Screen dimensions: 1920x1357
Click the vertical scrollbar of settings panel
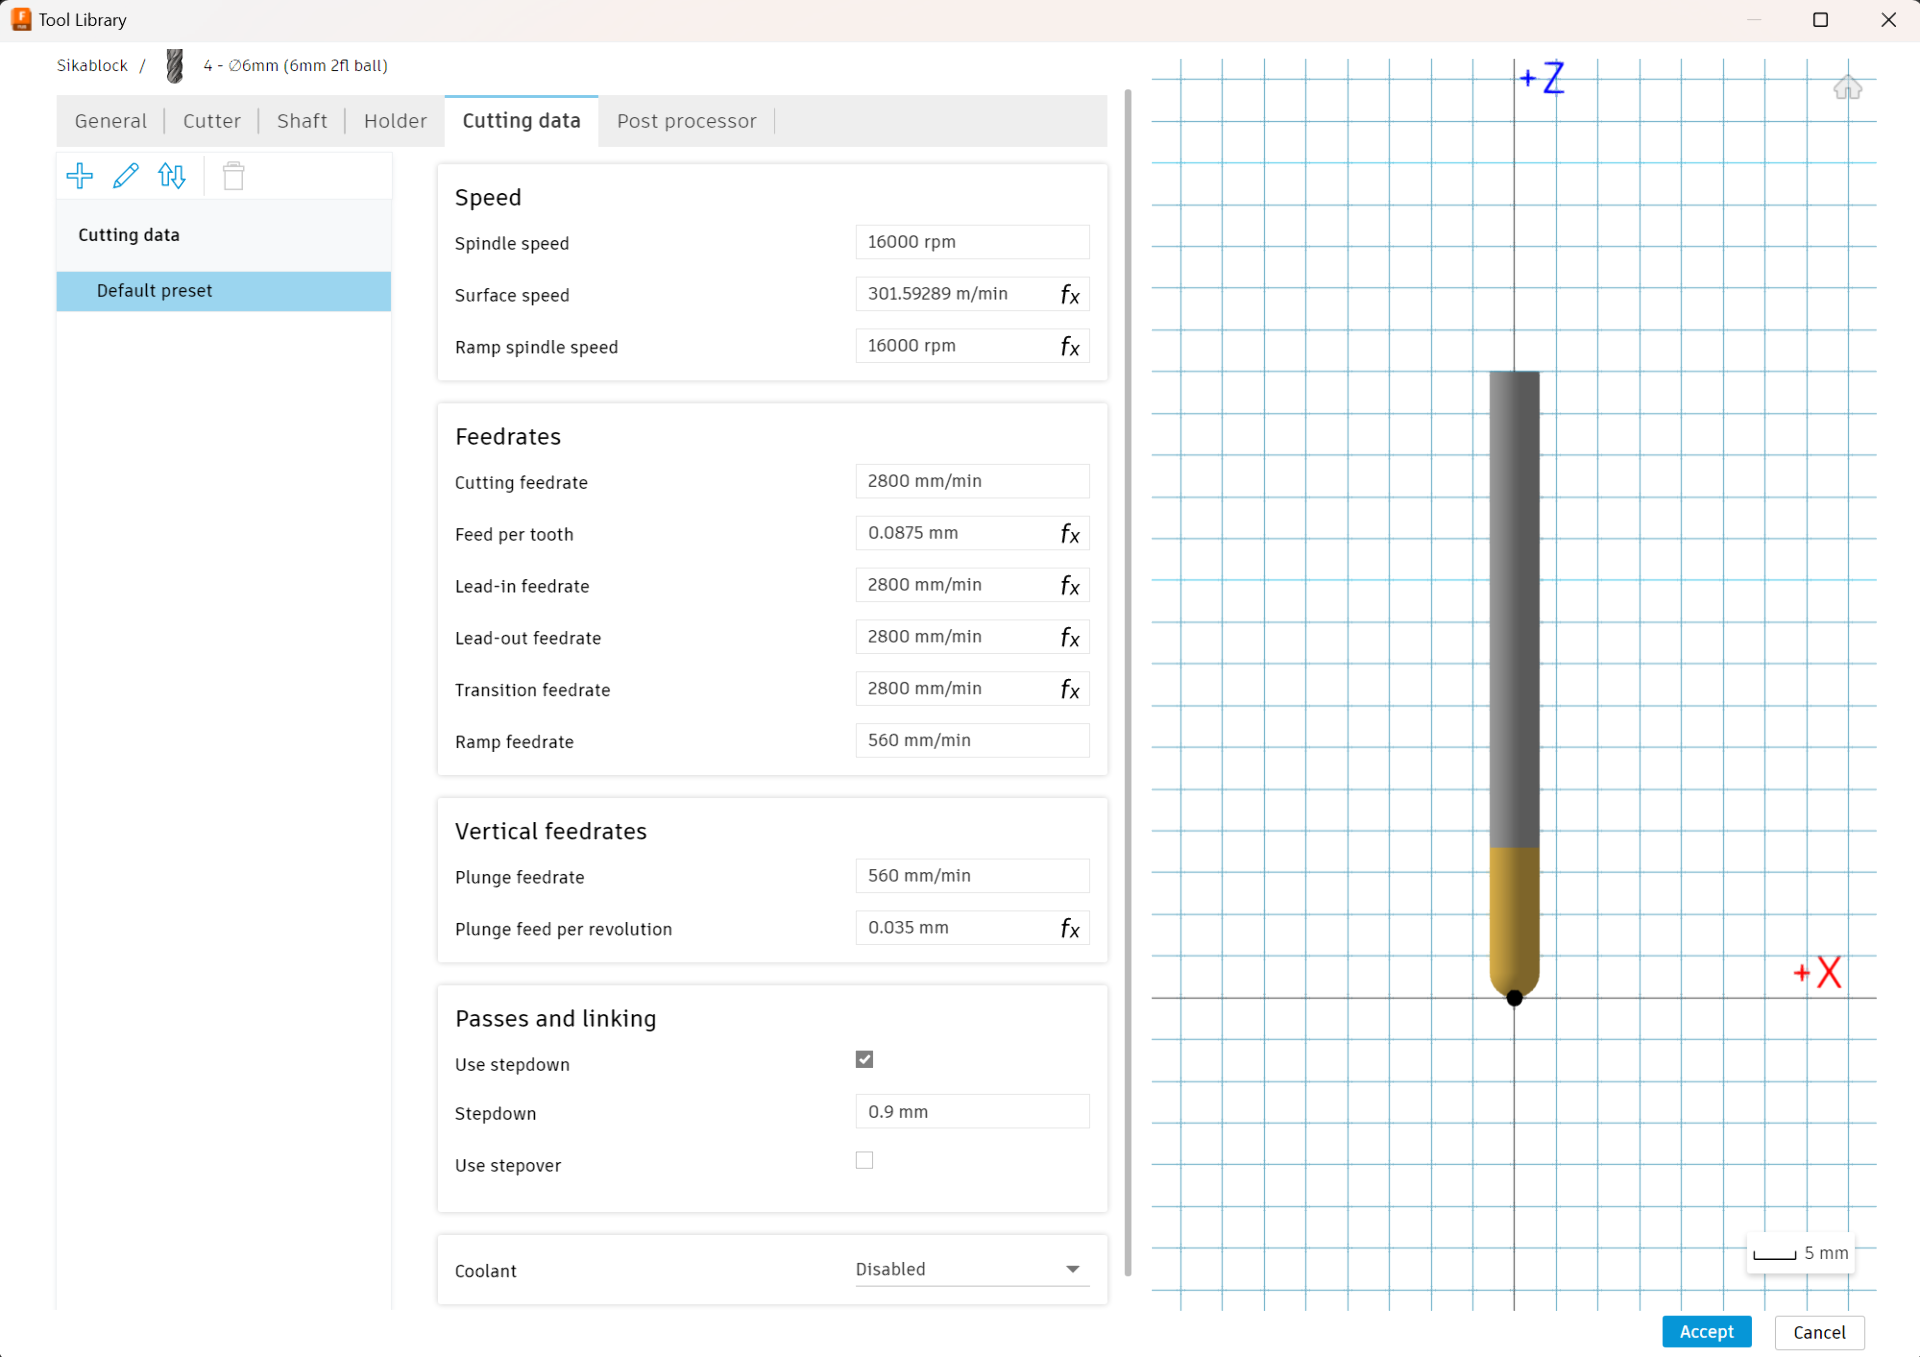click(x=1128, y=680)
